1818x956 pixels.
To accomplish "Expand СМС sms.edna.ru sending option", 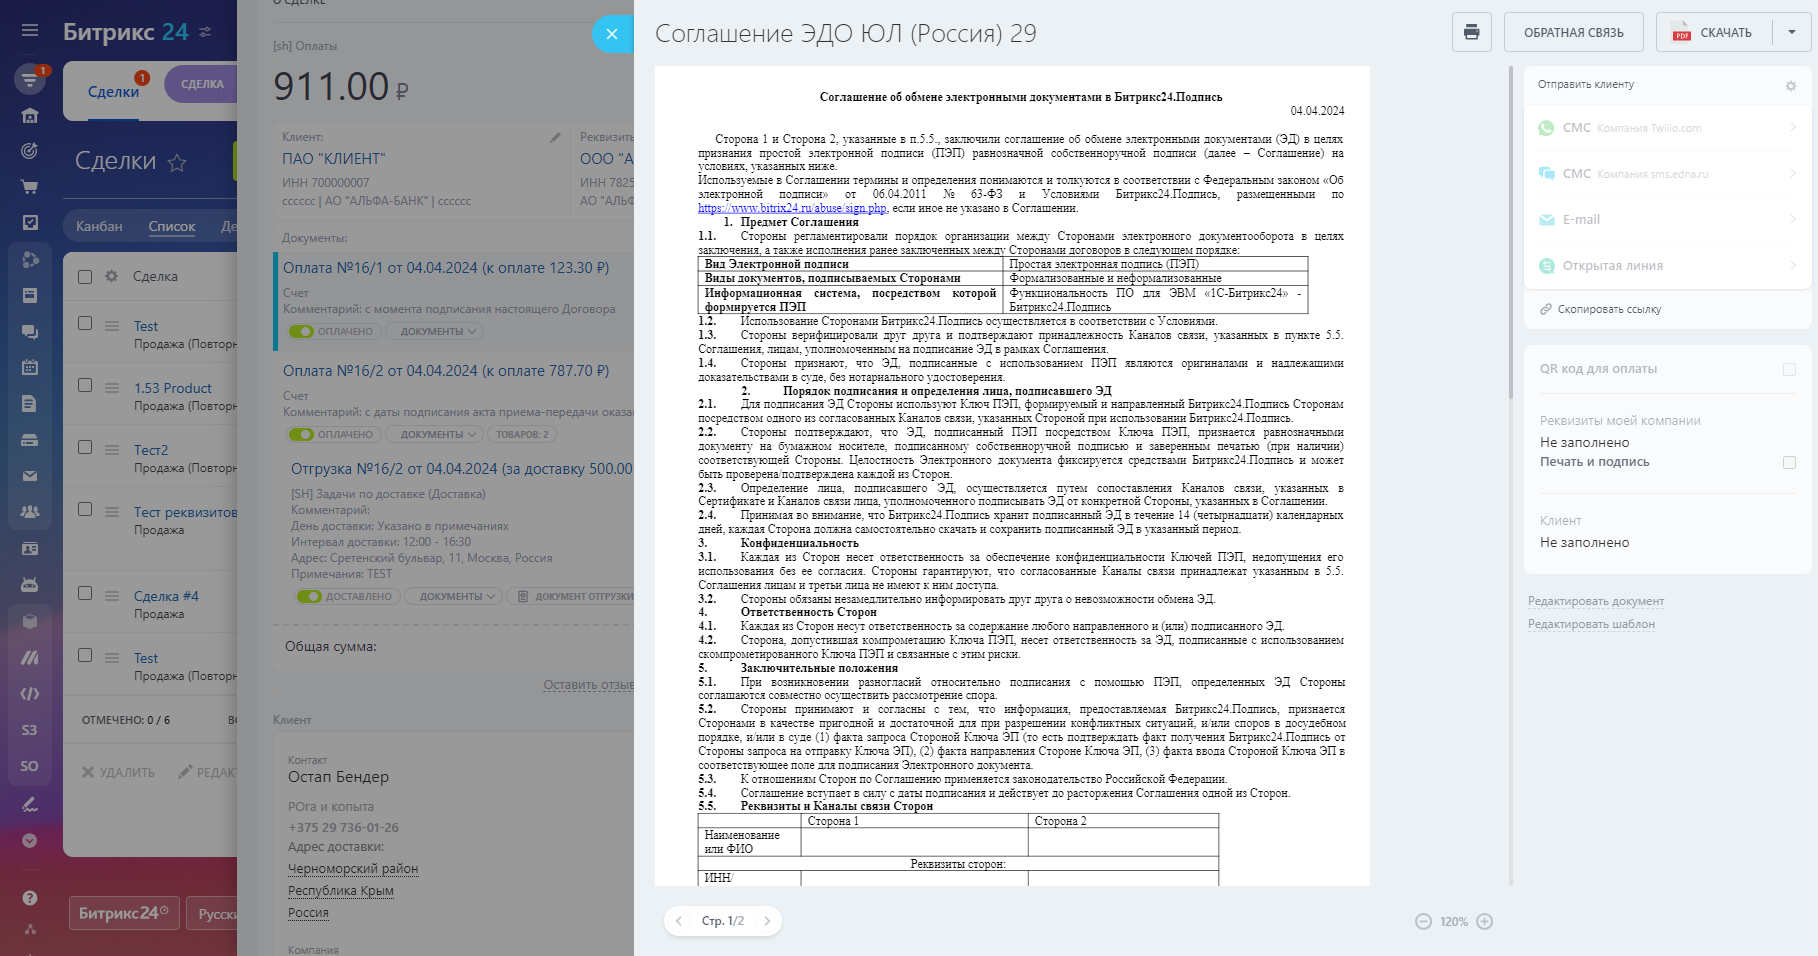I will pyautogui.click(x=1667, y=174).
